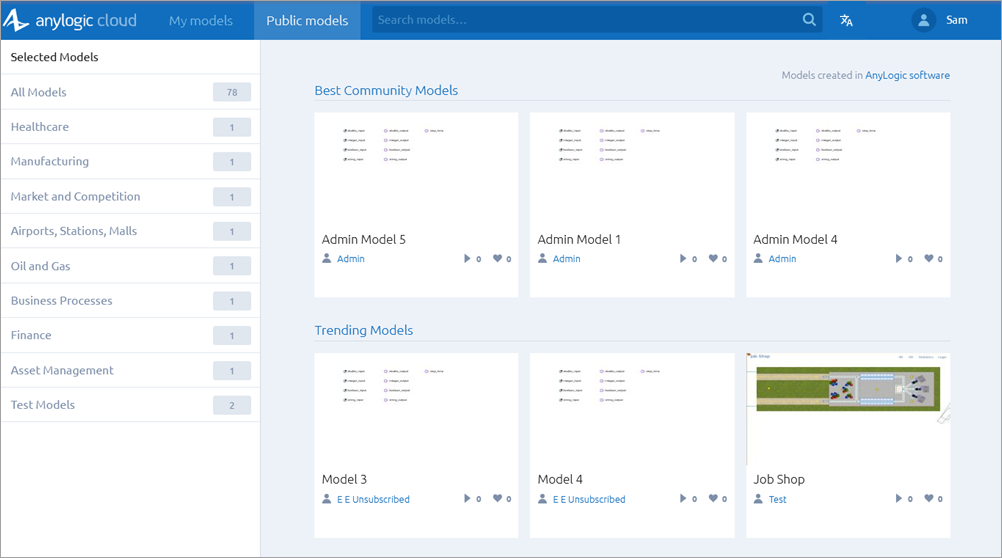Click the Sam user avatar icon
This screenshot has width=1002, height=558.
[923, 20]
